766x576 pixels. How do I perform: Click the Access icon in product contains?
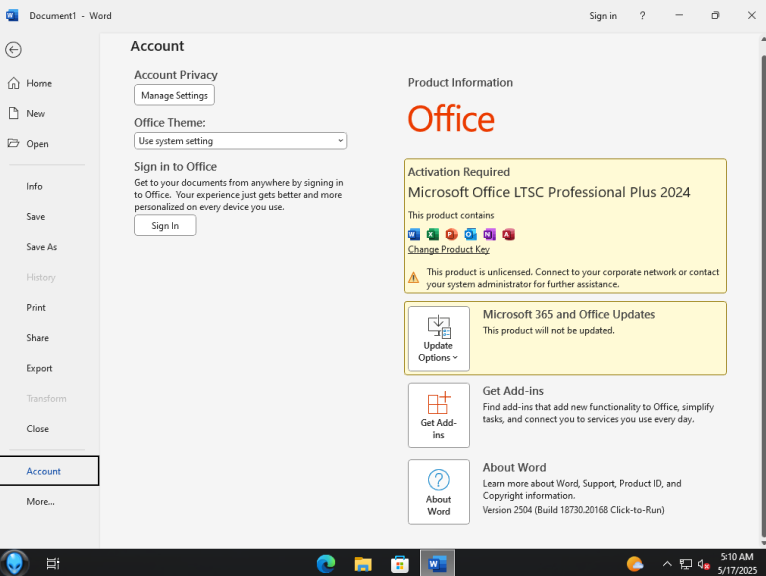(x=509, y=235)
